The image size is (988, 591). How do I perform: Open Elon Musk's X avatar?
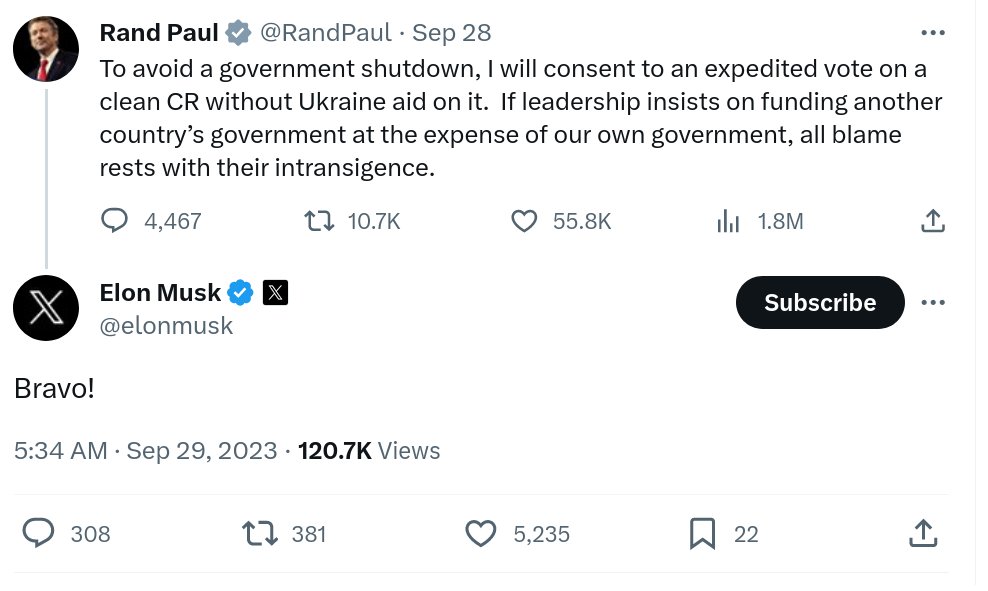pos(46,308)
